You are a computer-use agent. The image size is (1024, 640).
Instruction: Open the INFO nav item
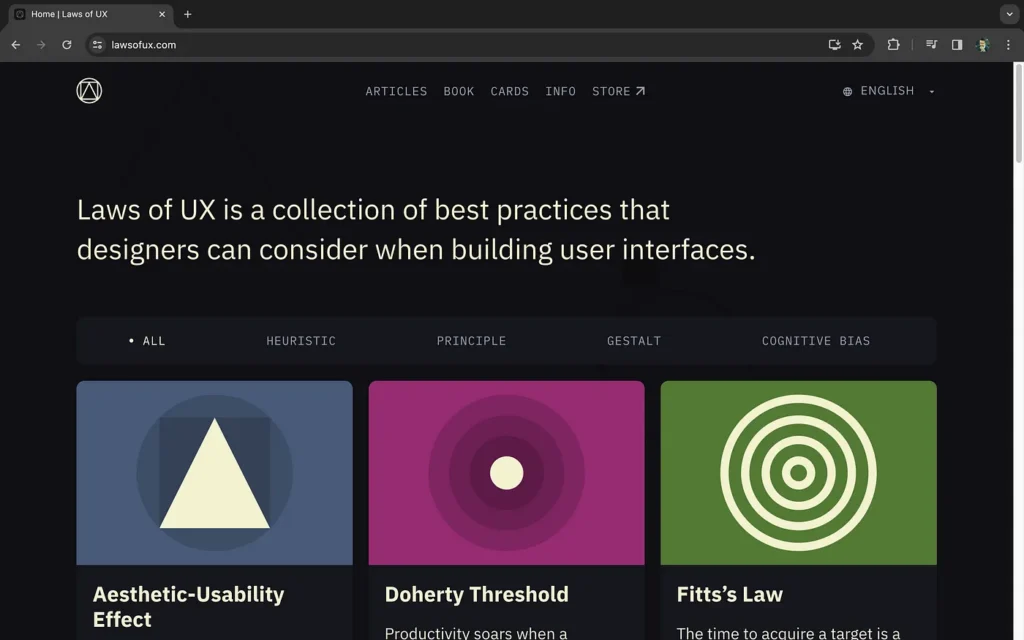(x=560, y=91)
